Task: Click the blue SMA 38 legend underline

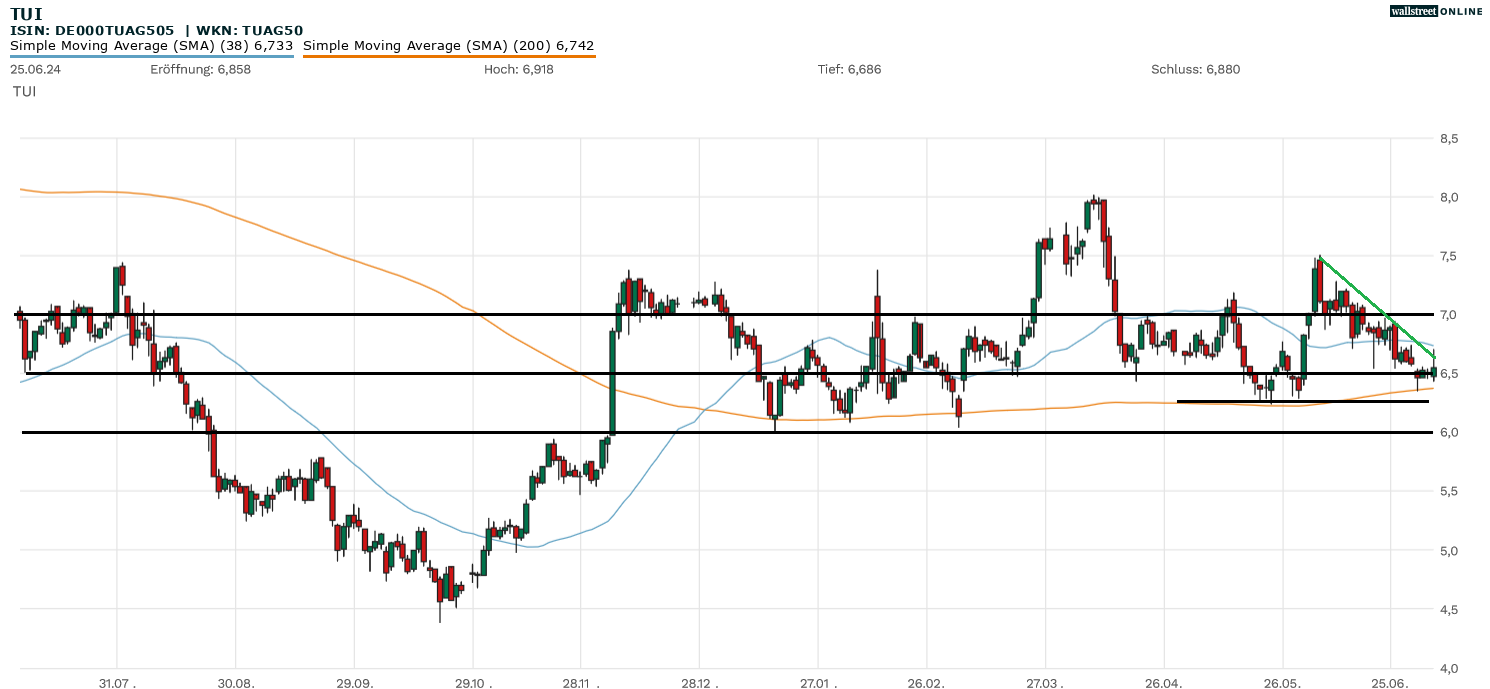Action: [x=152, y=56]
